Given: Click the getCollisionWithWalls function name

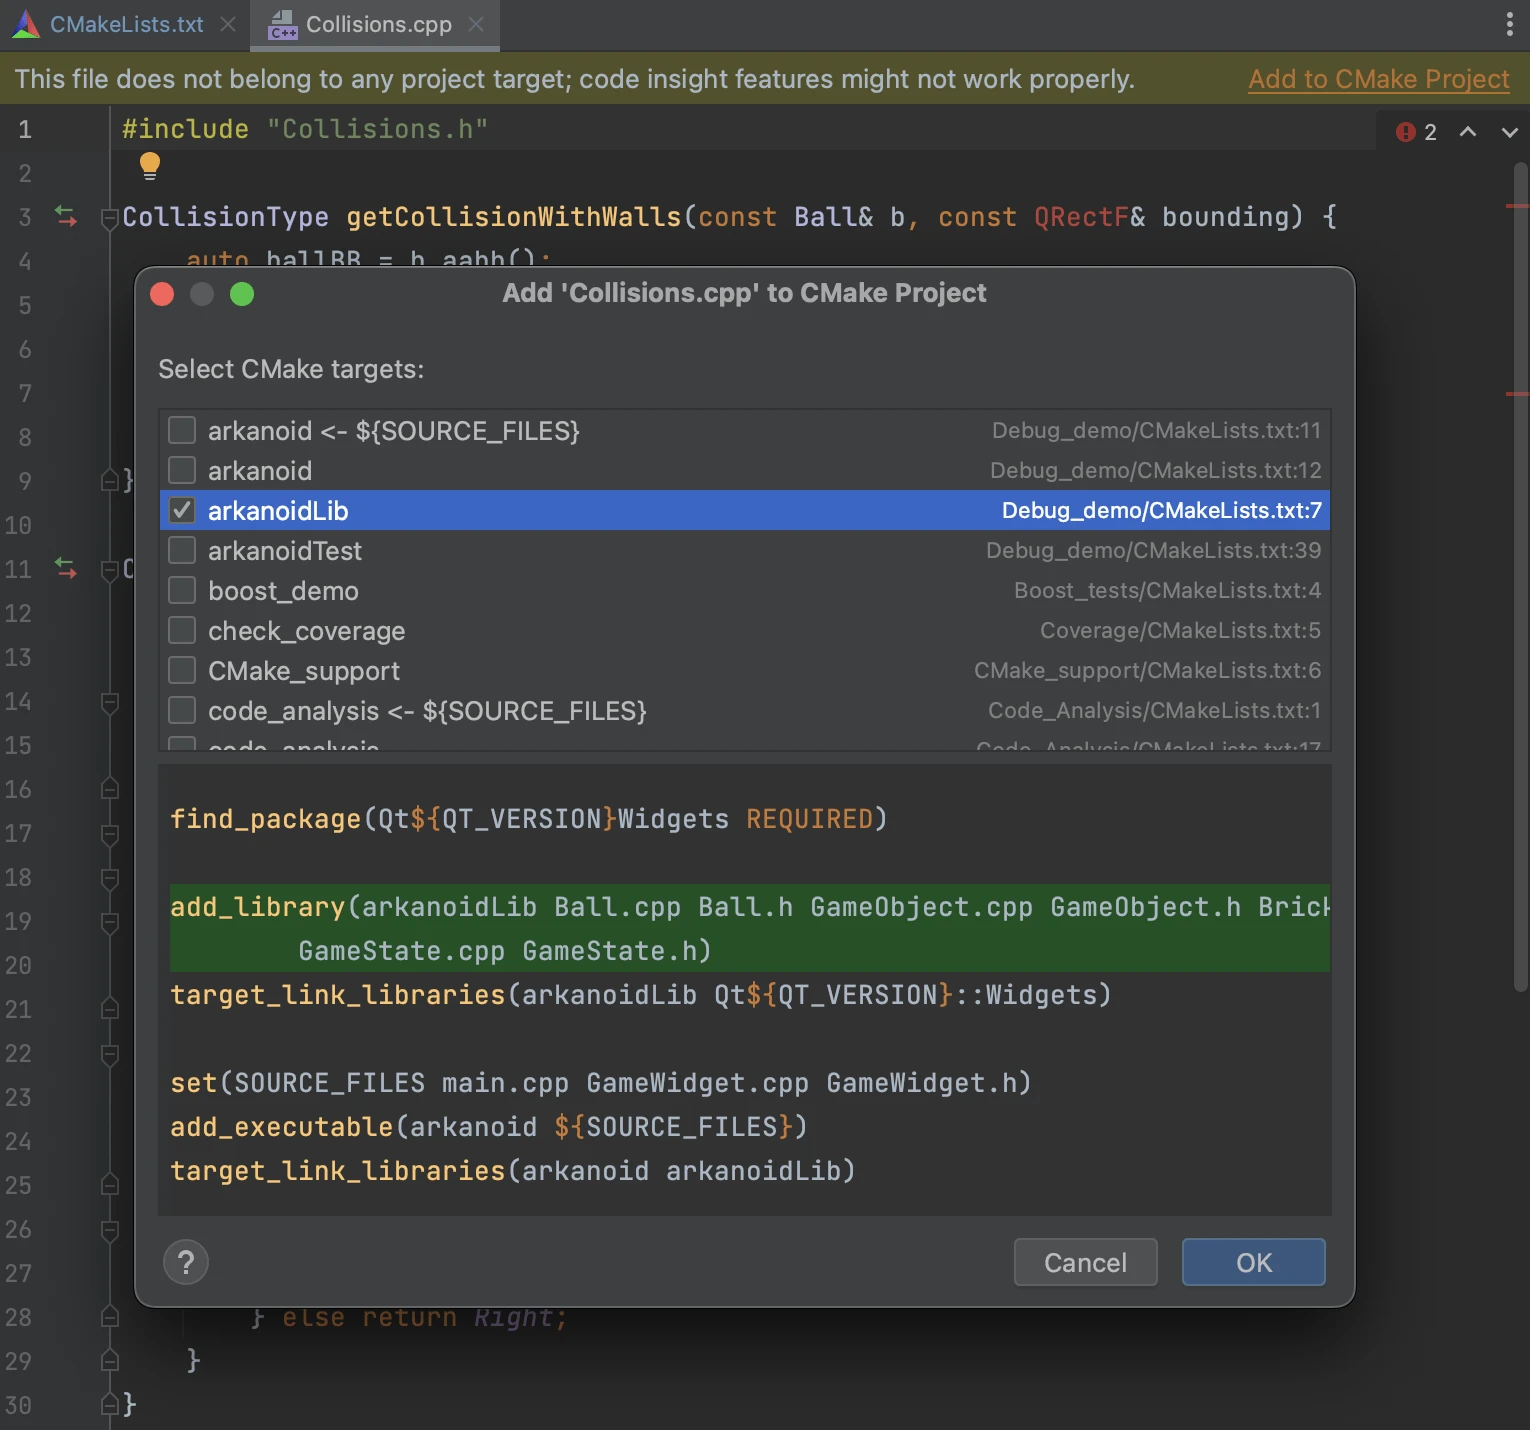Looking at the screenshot, I should pos(514,217).
